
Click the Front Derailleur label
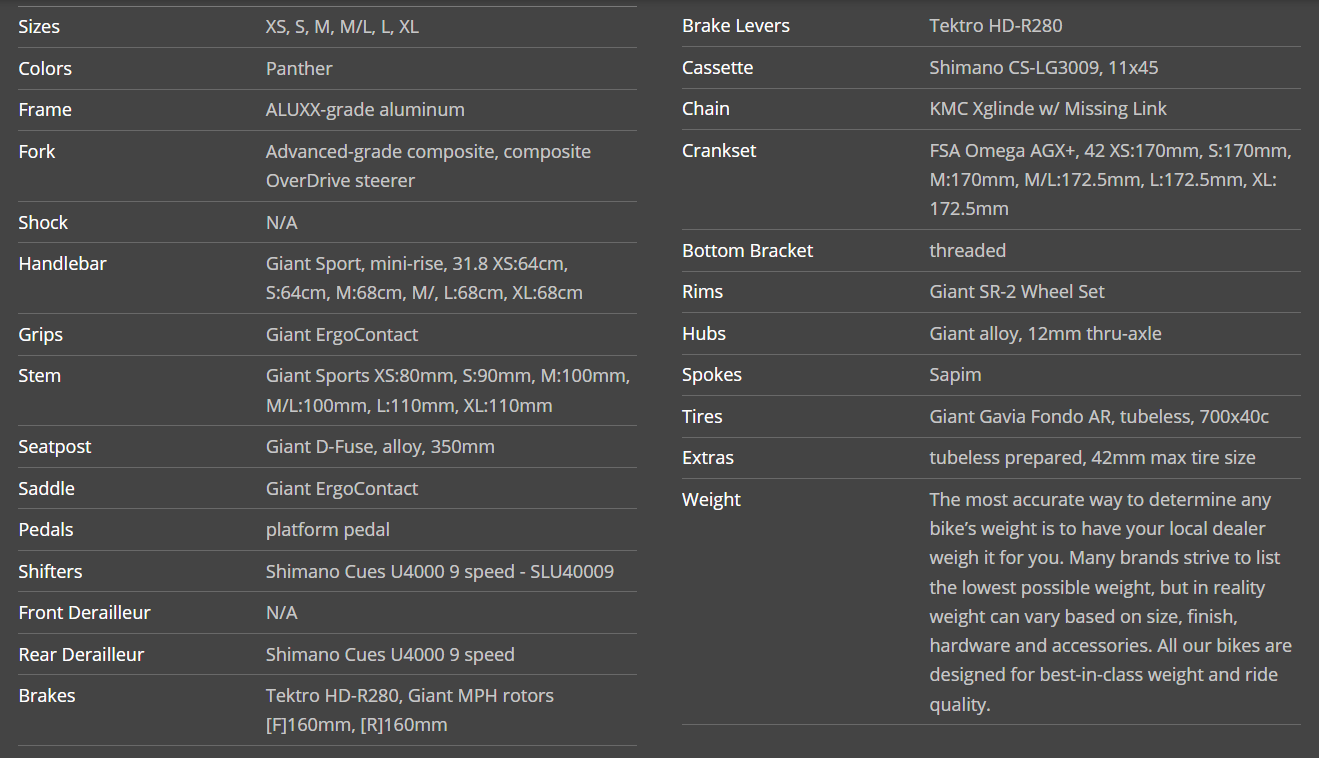click(x=84, y=613)
